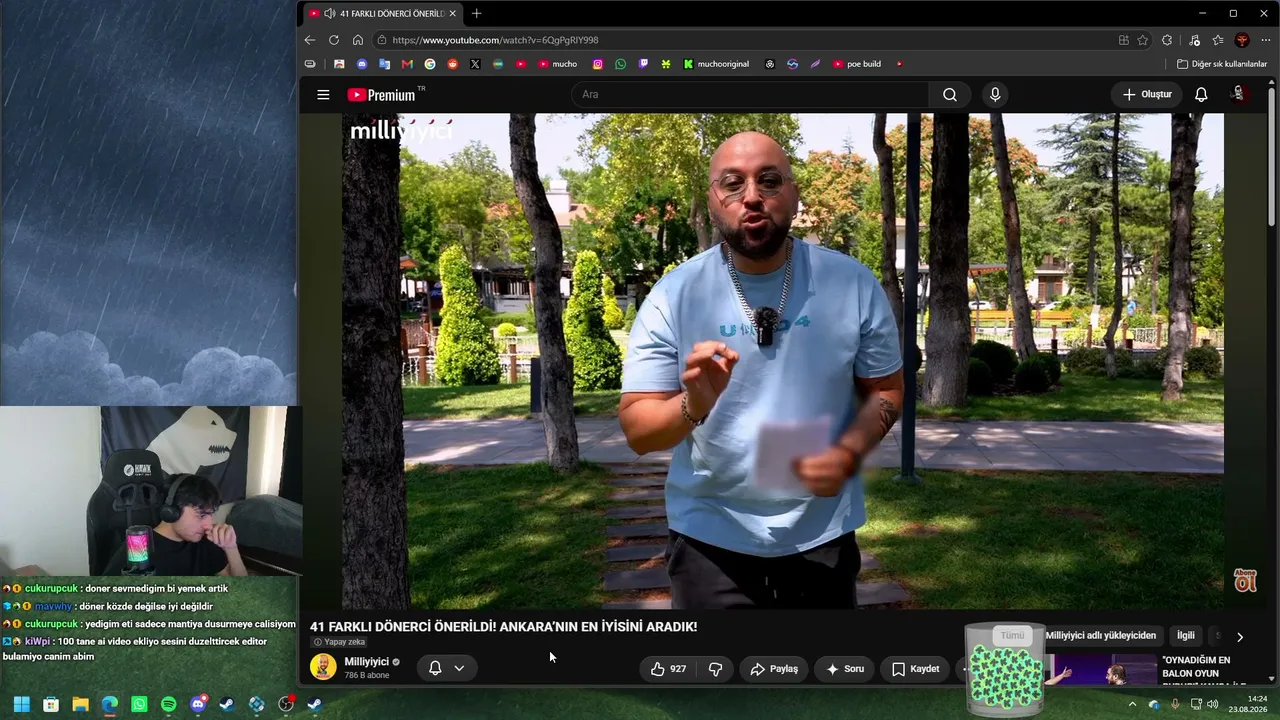Open the 'muchooriginal' Kick bookmark
The image size is (1280, 720).
[x=716, y=64]
